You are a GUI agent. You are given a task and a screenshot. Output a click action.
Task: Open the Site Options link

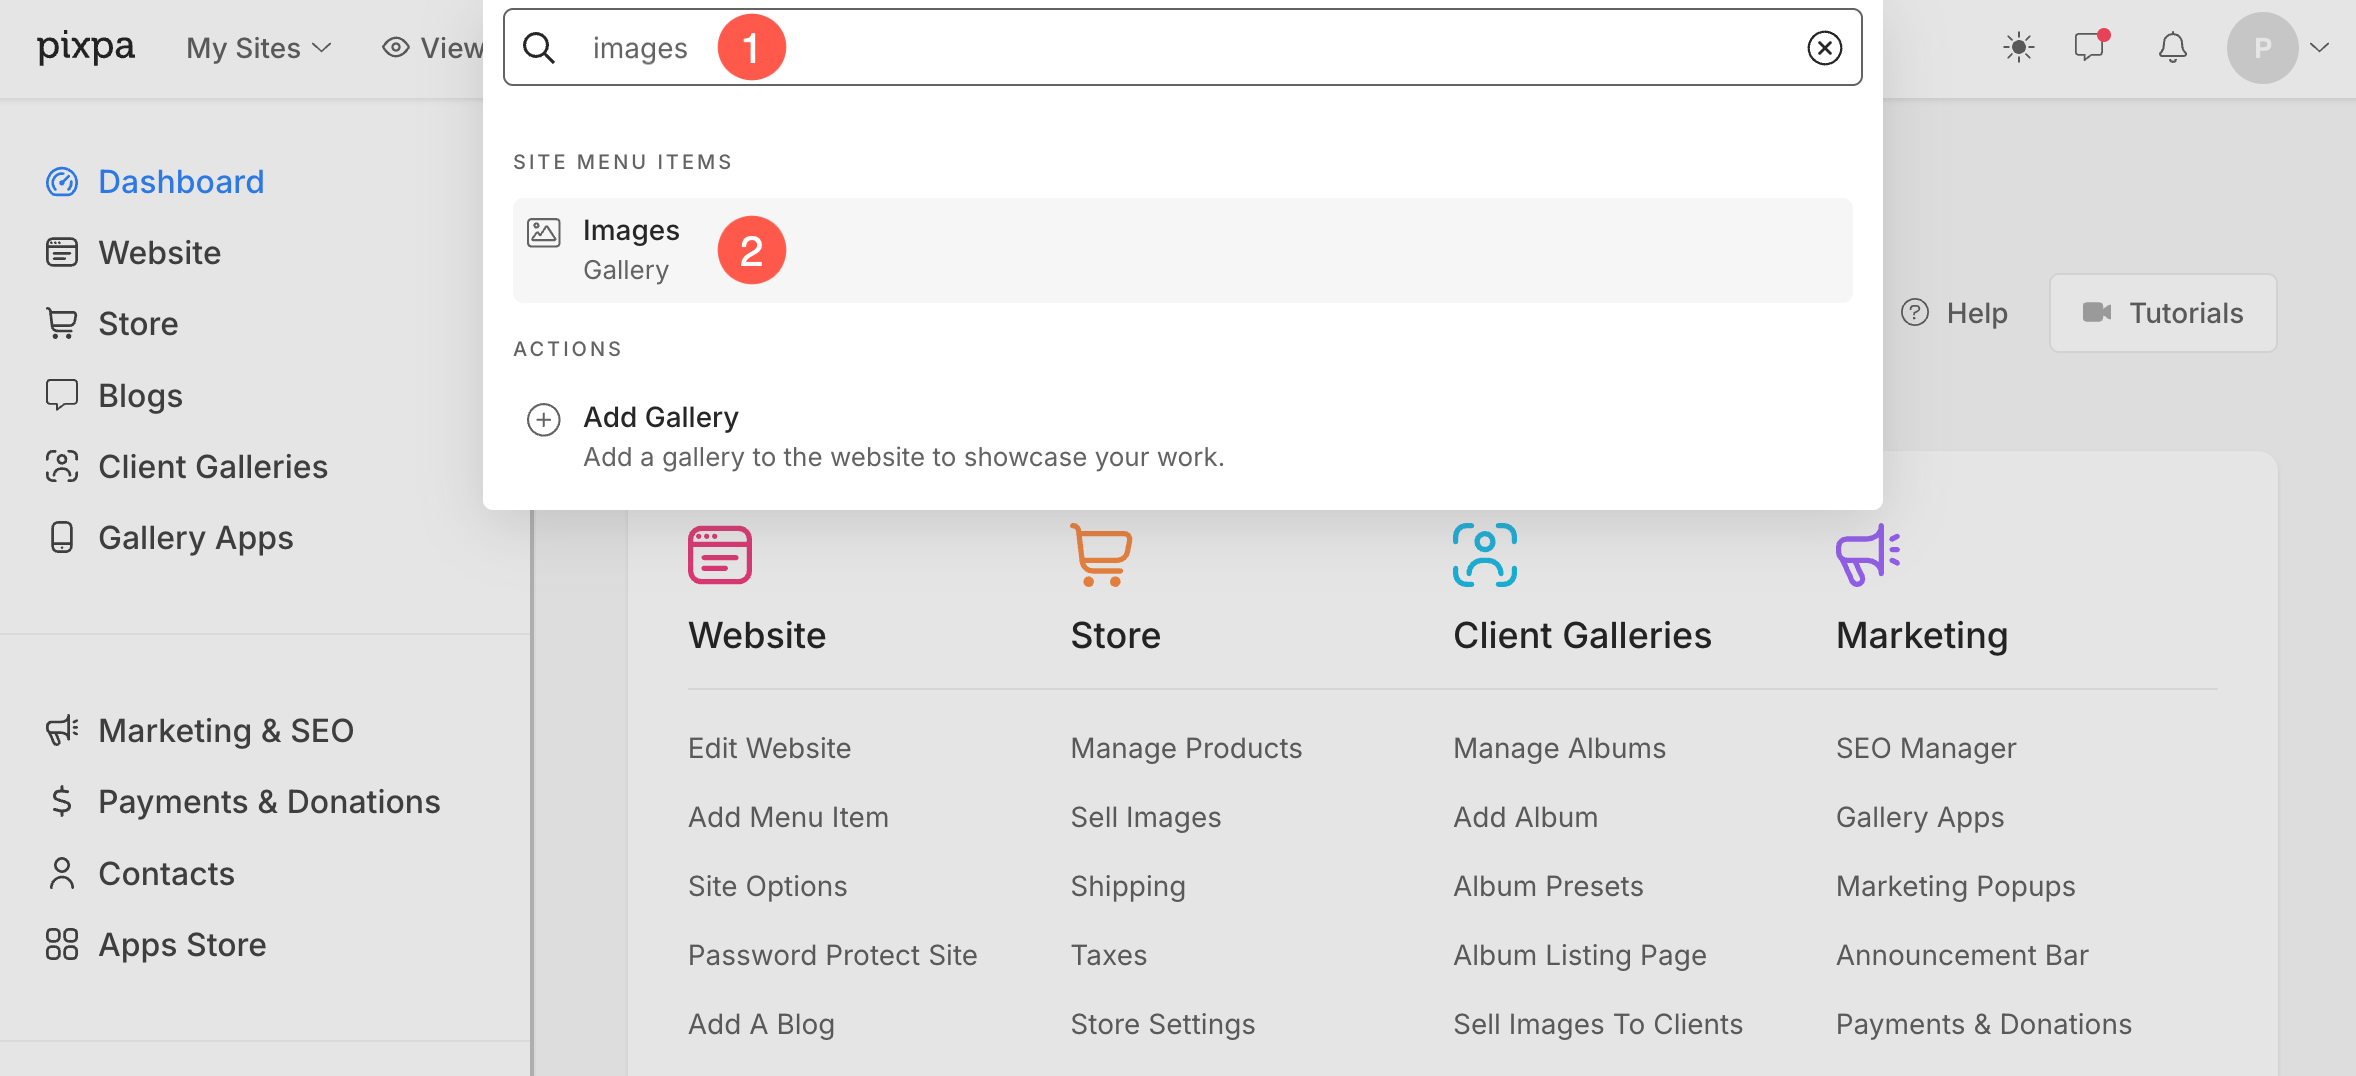[x=767, y=886]
